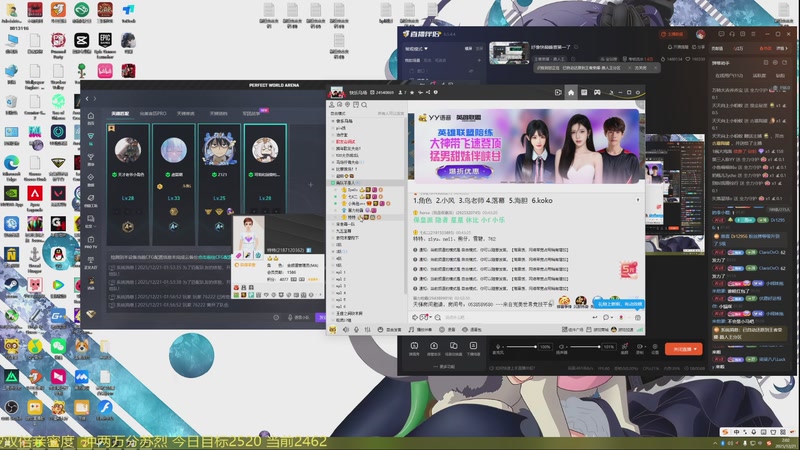Click the orange 主播任务 button in streaming assistant

(x=672, y=34)
